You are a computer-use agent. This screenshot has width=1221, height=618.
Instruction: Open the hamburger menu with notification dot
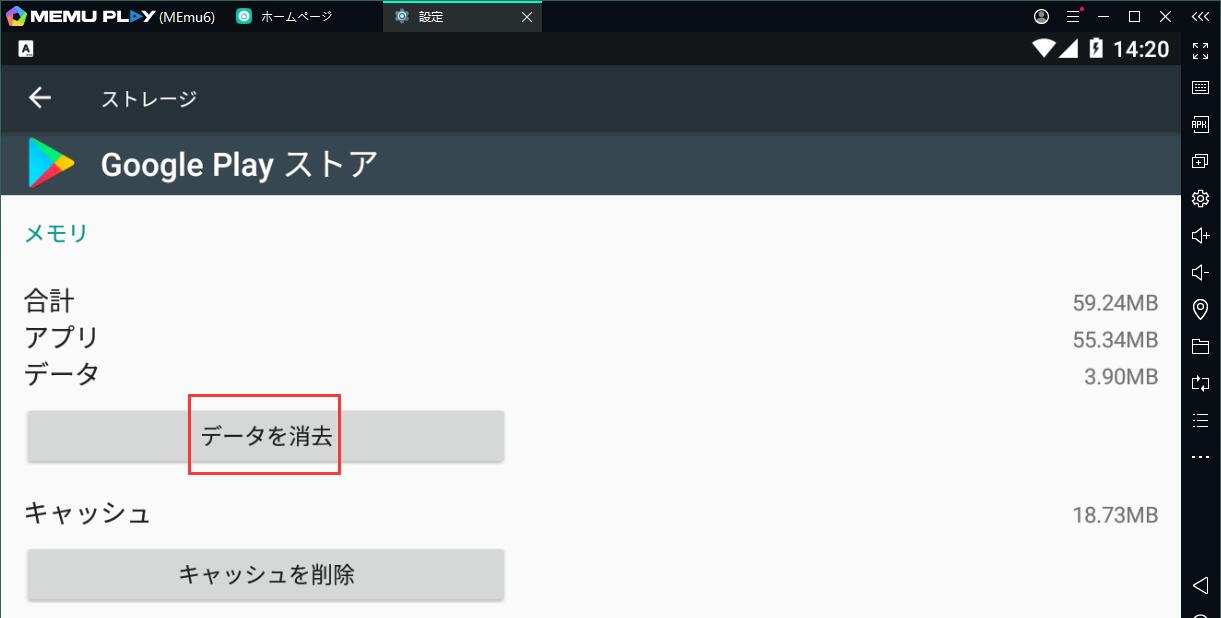tap(1073, 16)
